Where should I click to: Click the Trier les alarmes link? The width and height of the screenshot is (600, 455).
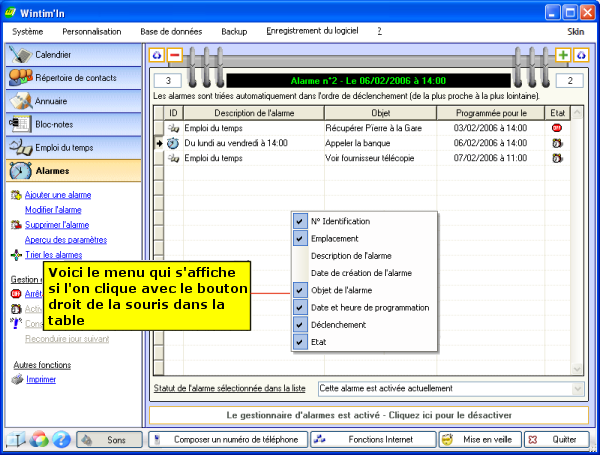click(54, 255)
